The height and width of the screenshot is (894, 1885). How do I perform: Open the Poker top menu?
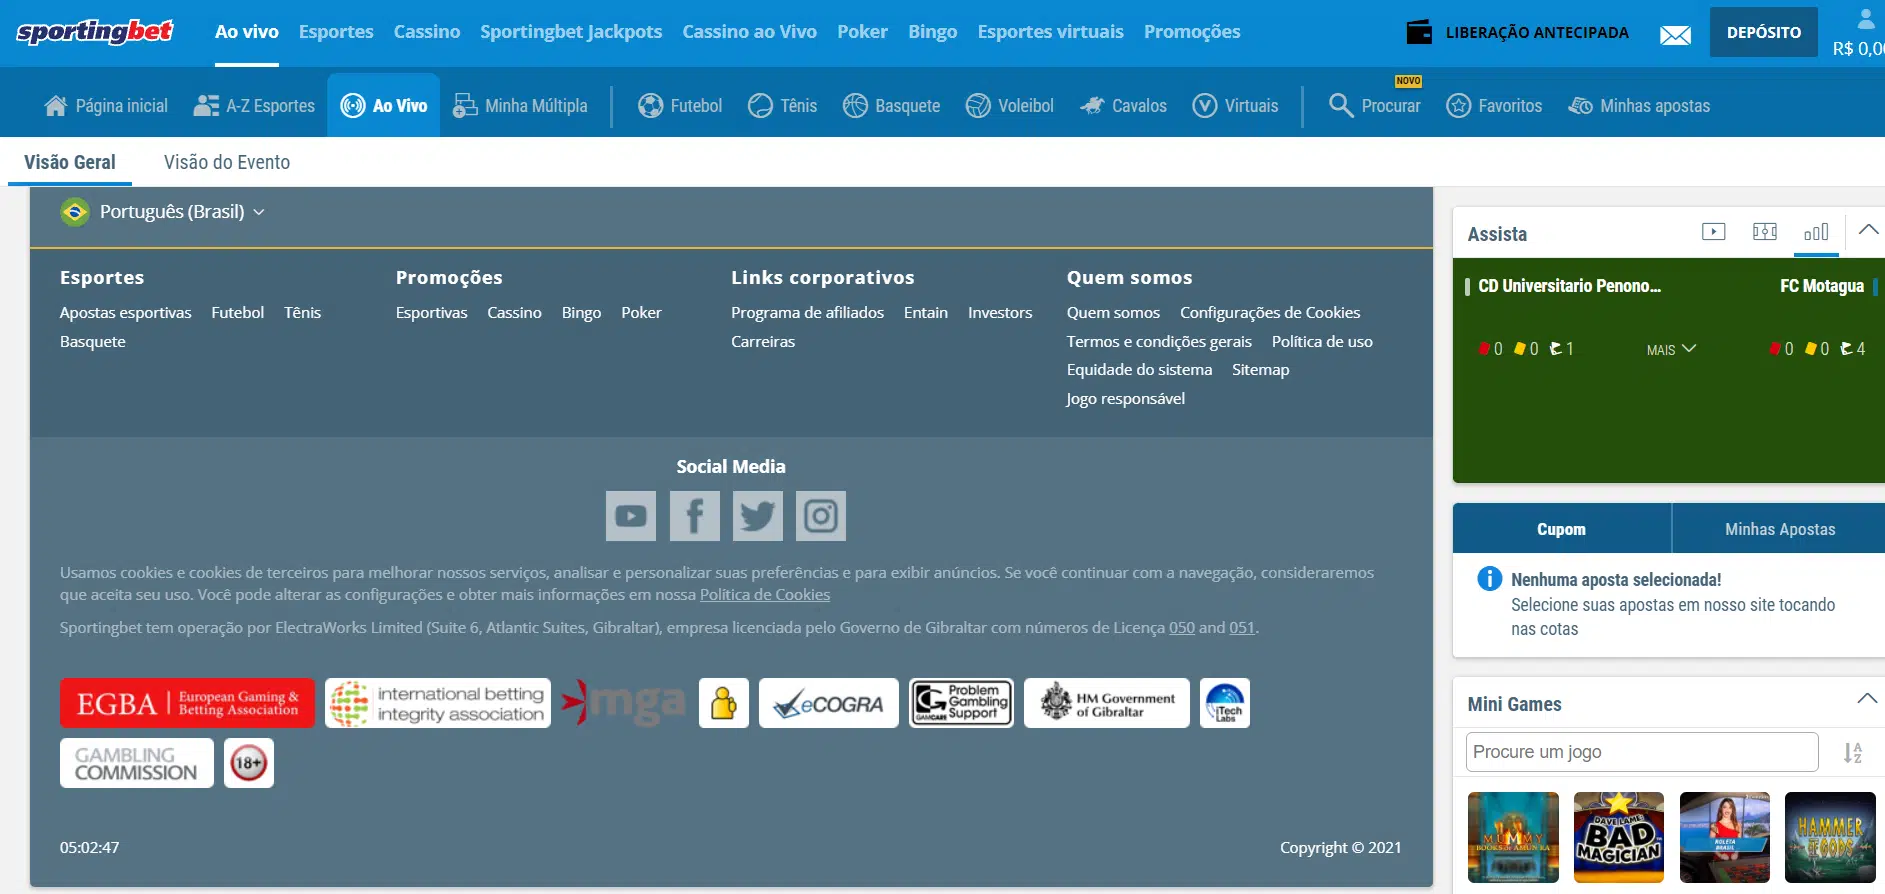point(863,32)
